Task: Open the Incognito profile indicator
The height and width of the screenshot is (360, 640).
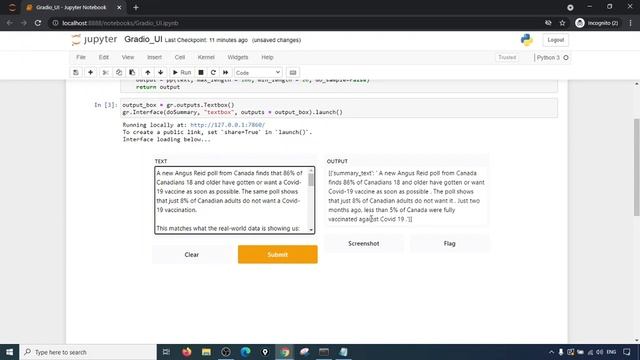Action: [596, 23]
